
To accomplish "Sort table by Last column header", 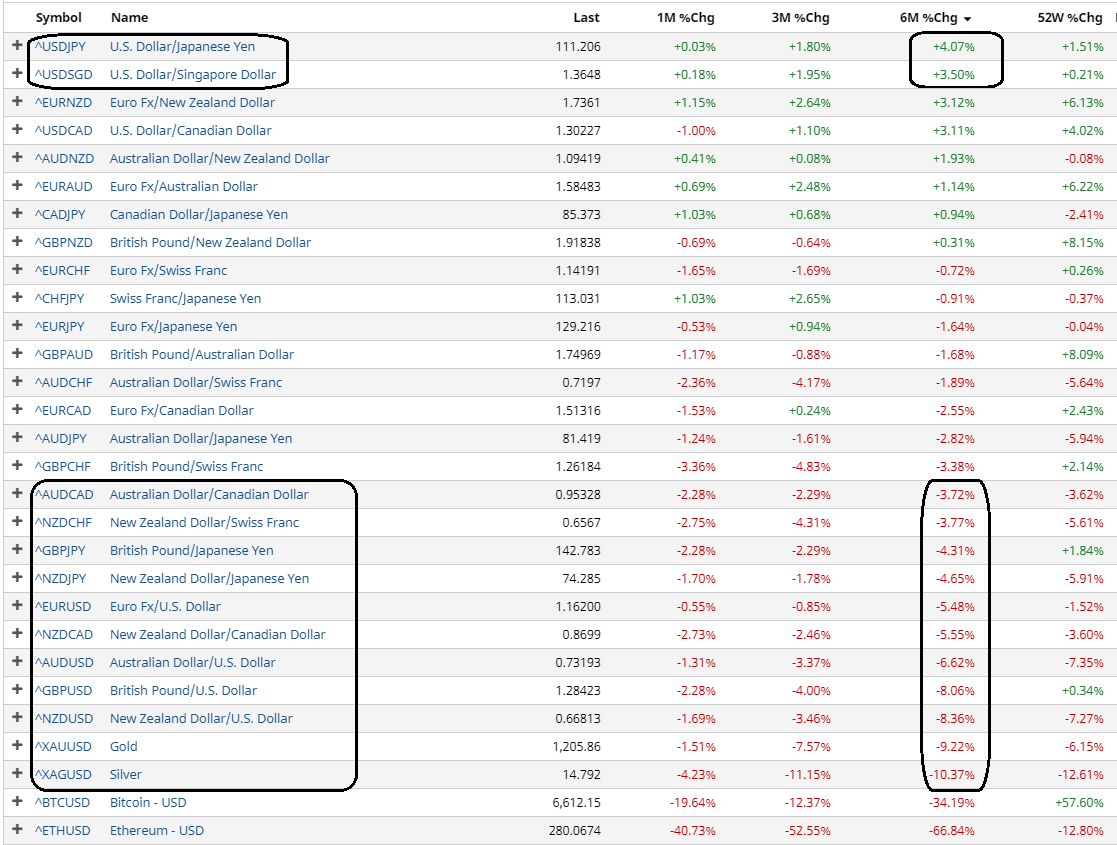I will [586, 18].
